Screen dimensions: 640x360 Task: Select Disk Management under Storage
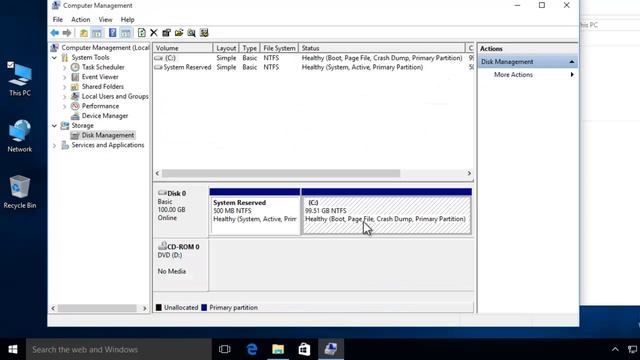click(x=108, y=135)
